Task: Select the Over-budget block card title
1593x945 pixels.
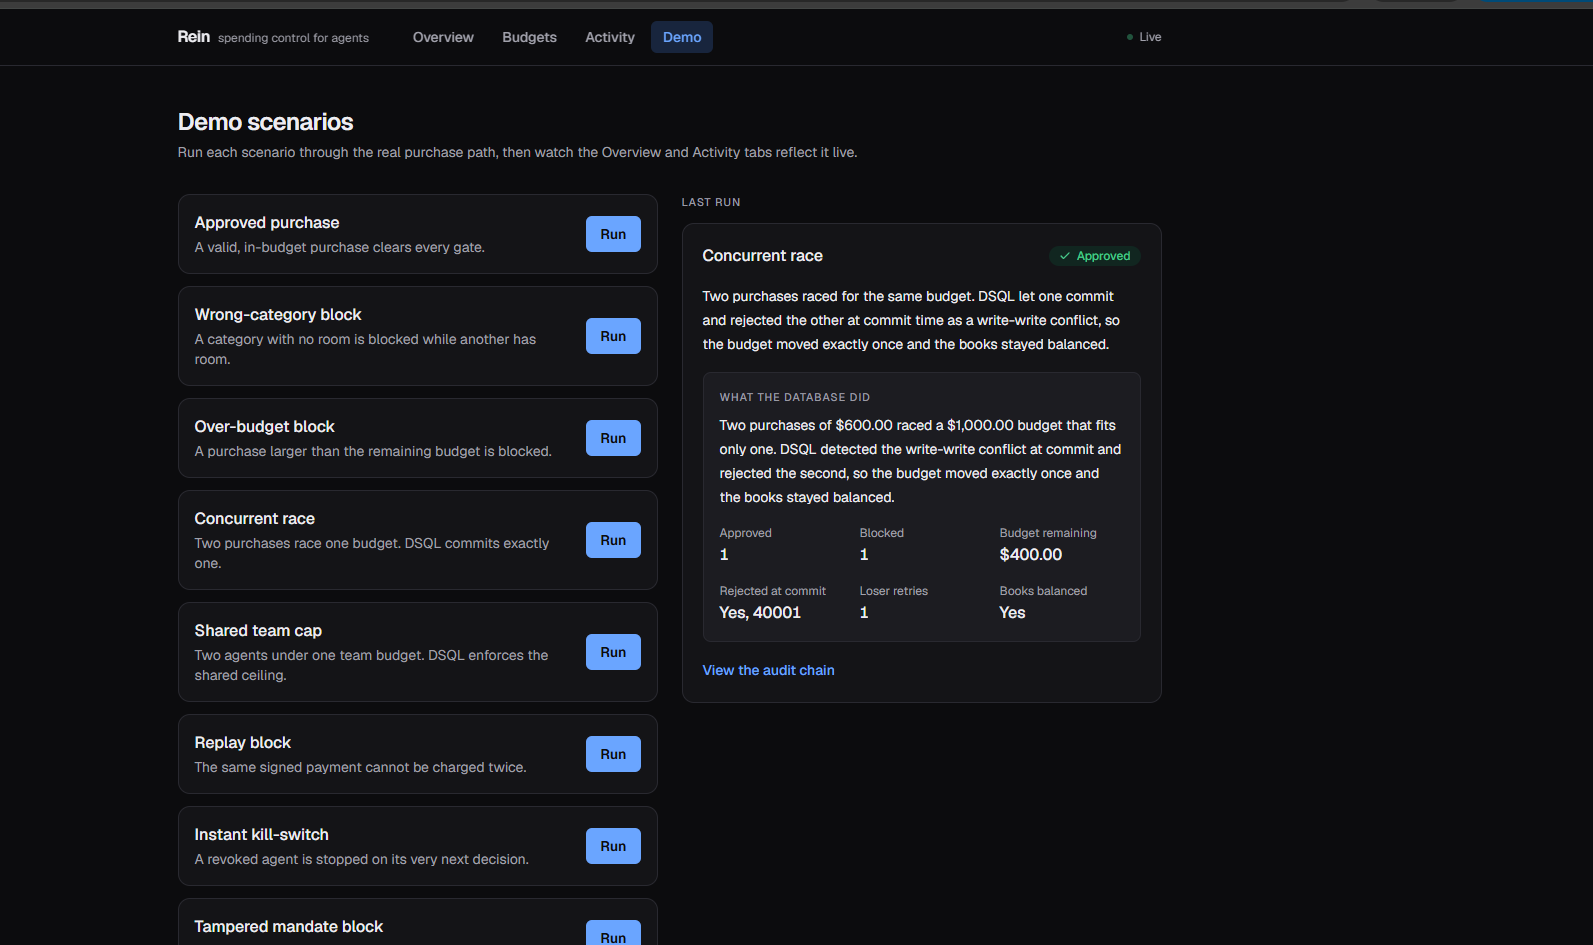Action: click(265, 426)
